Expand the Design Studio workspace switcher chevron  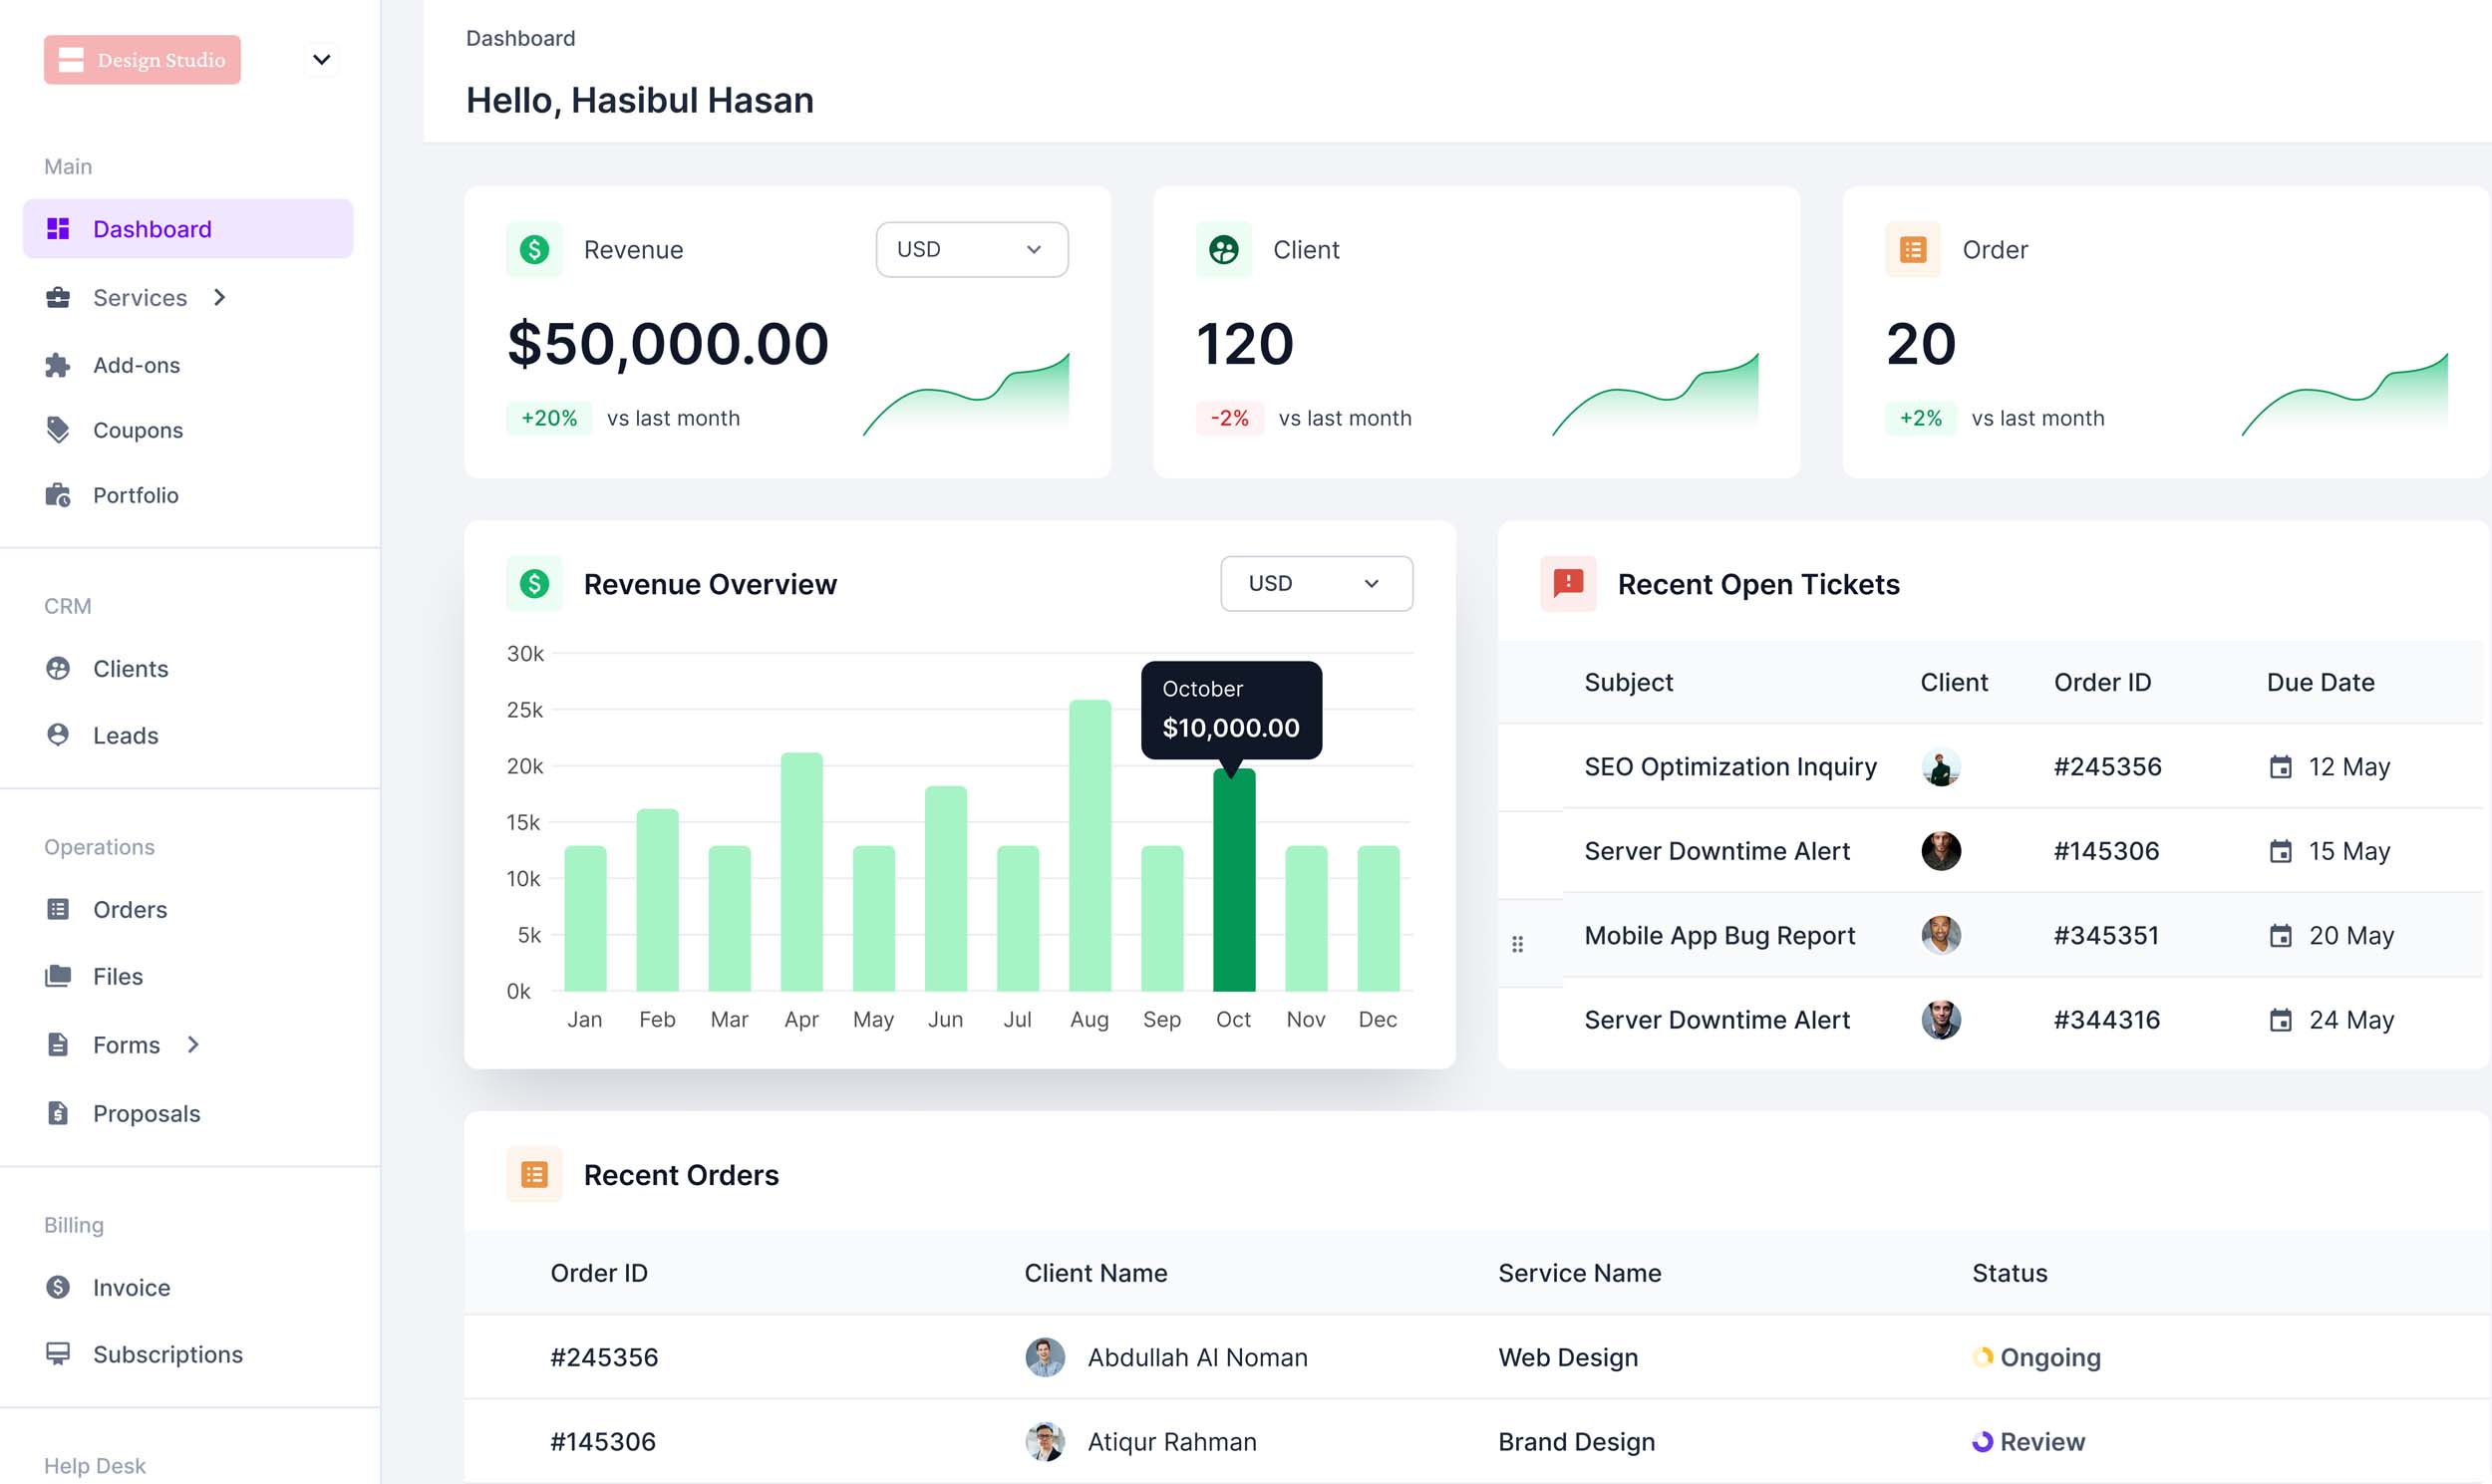(321, 60)
